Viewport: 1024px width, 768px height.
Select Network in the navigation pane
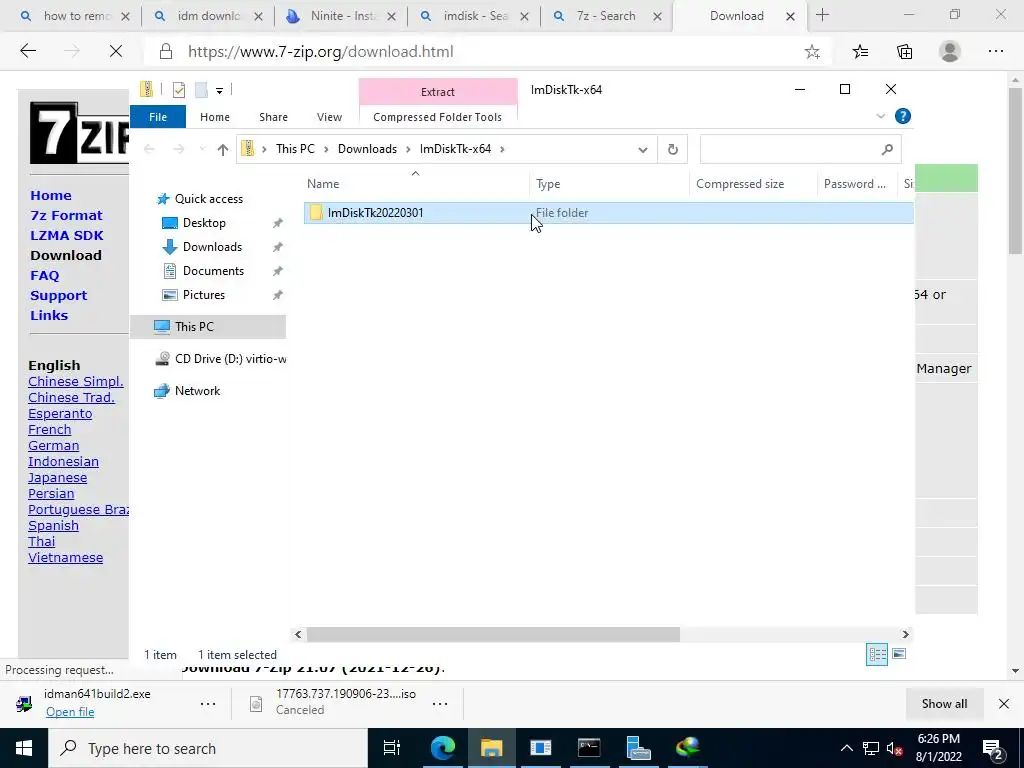click(x=197, y=391)
